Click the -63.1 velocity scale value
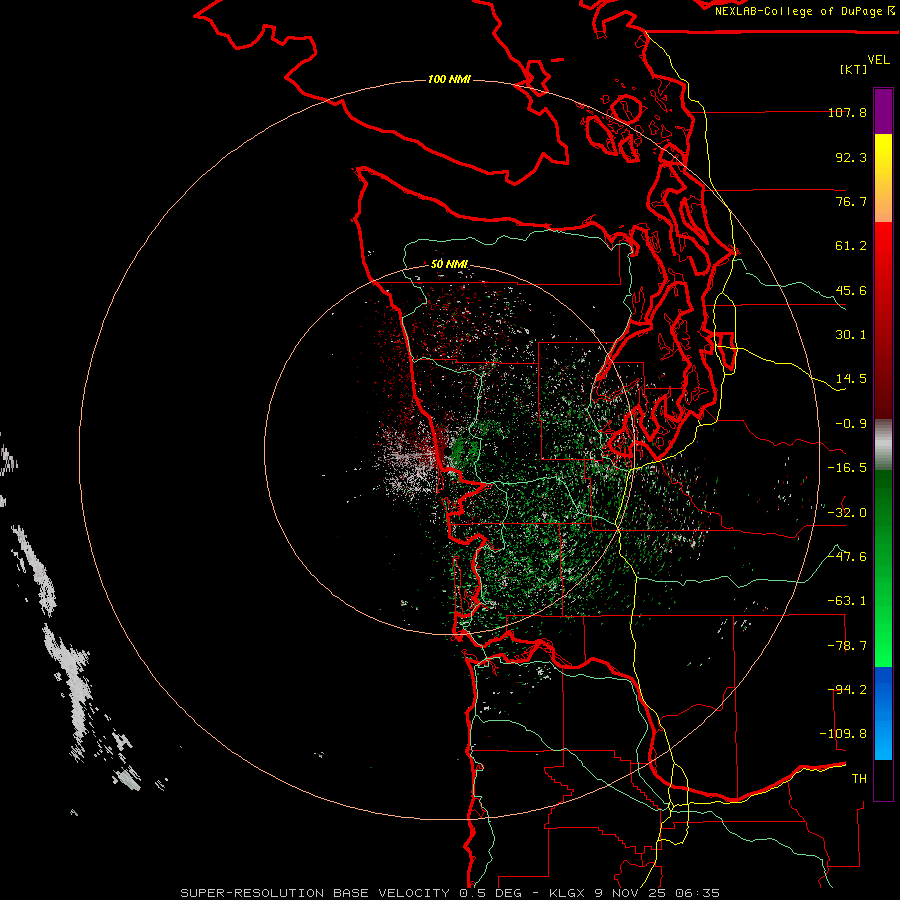 847,601
